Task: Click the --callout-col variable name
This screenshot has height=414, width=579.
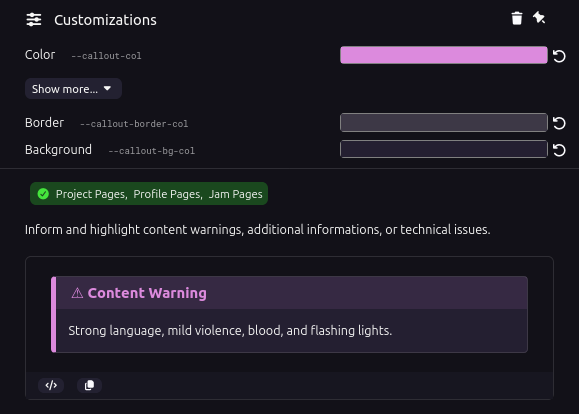Action: [106, 56]
